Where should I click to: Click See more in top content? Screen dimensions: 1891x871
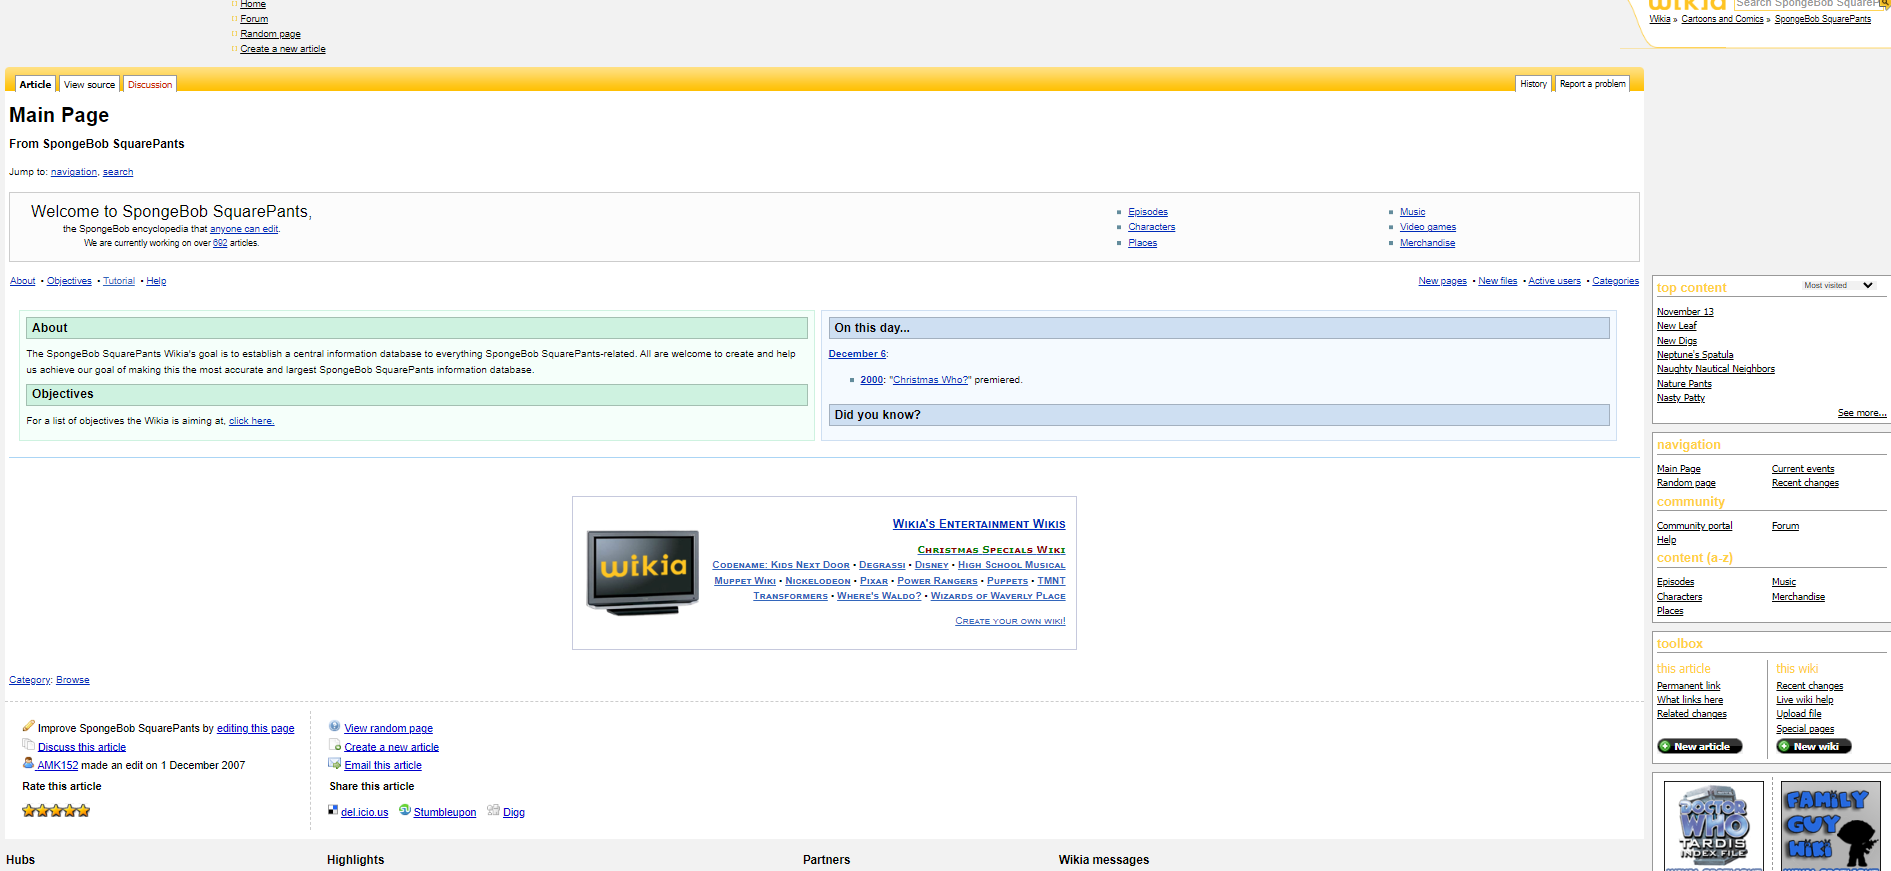coord(1862,413)
